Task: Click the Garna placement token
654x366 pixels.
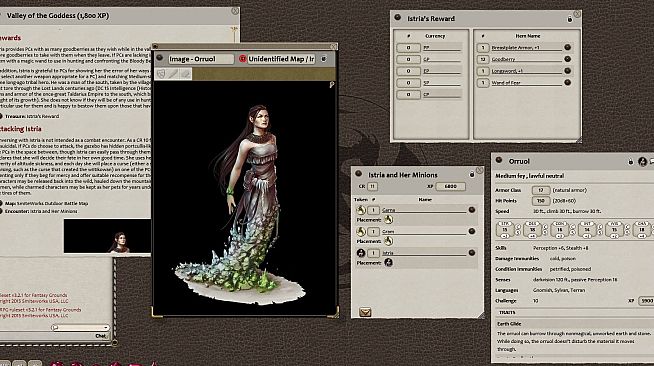Action: (x=388, y=220)
